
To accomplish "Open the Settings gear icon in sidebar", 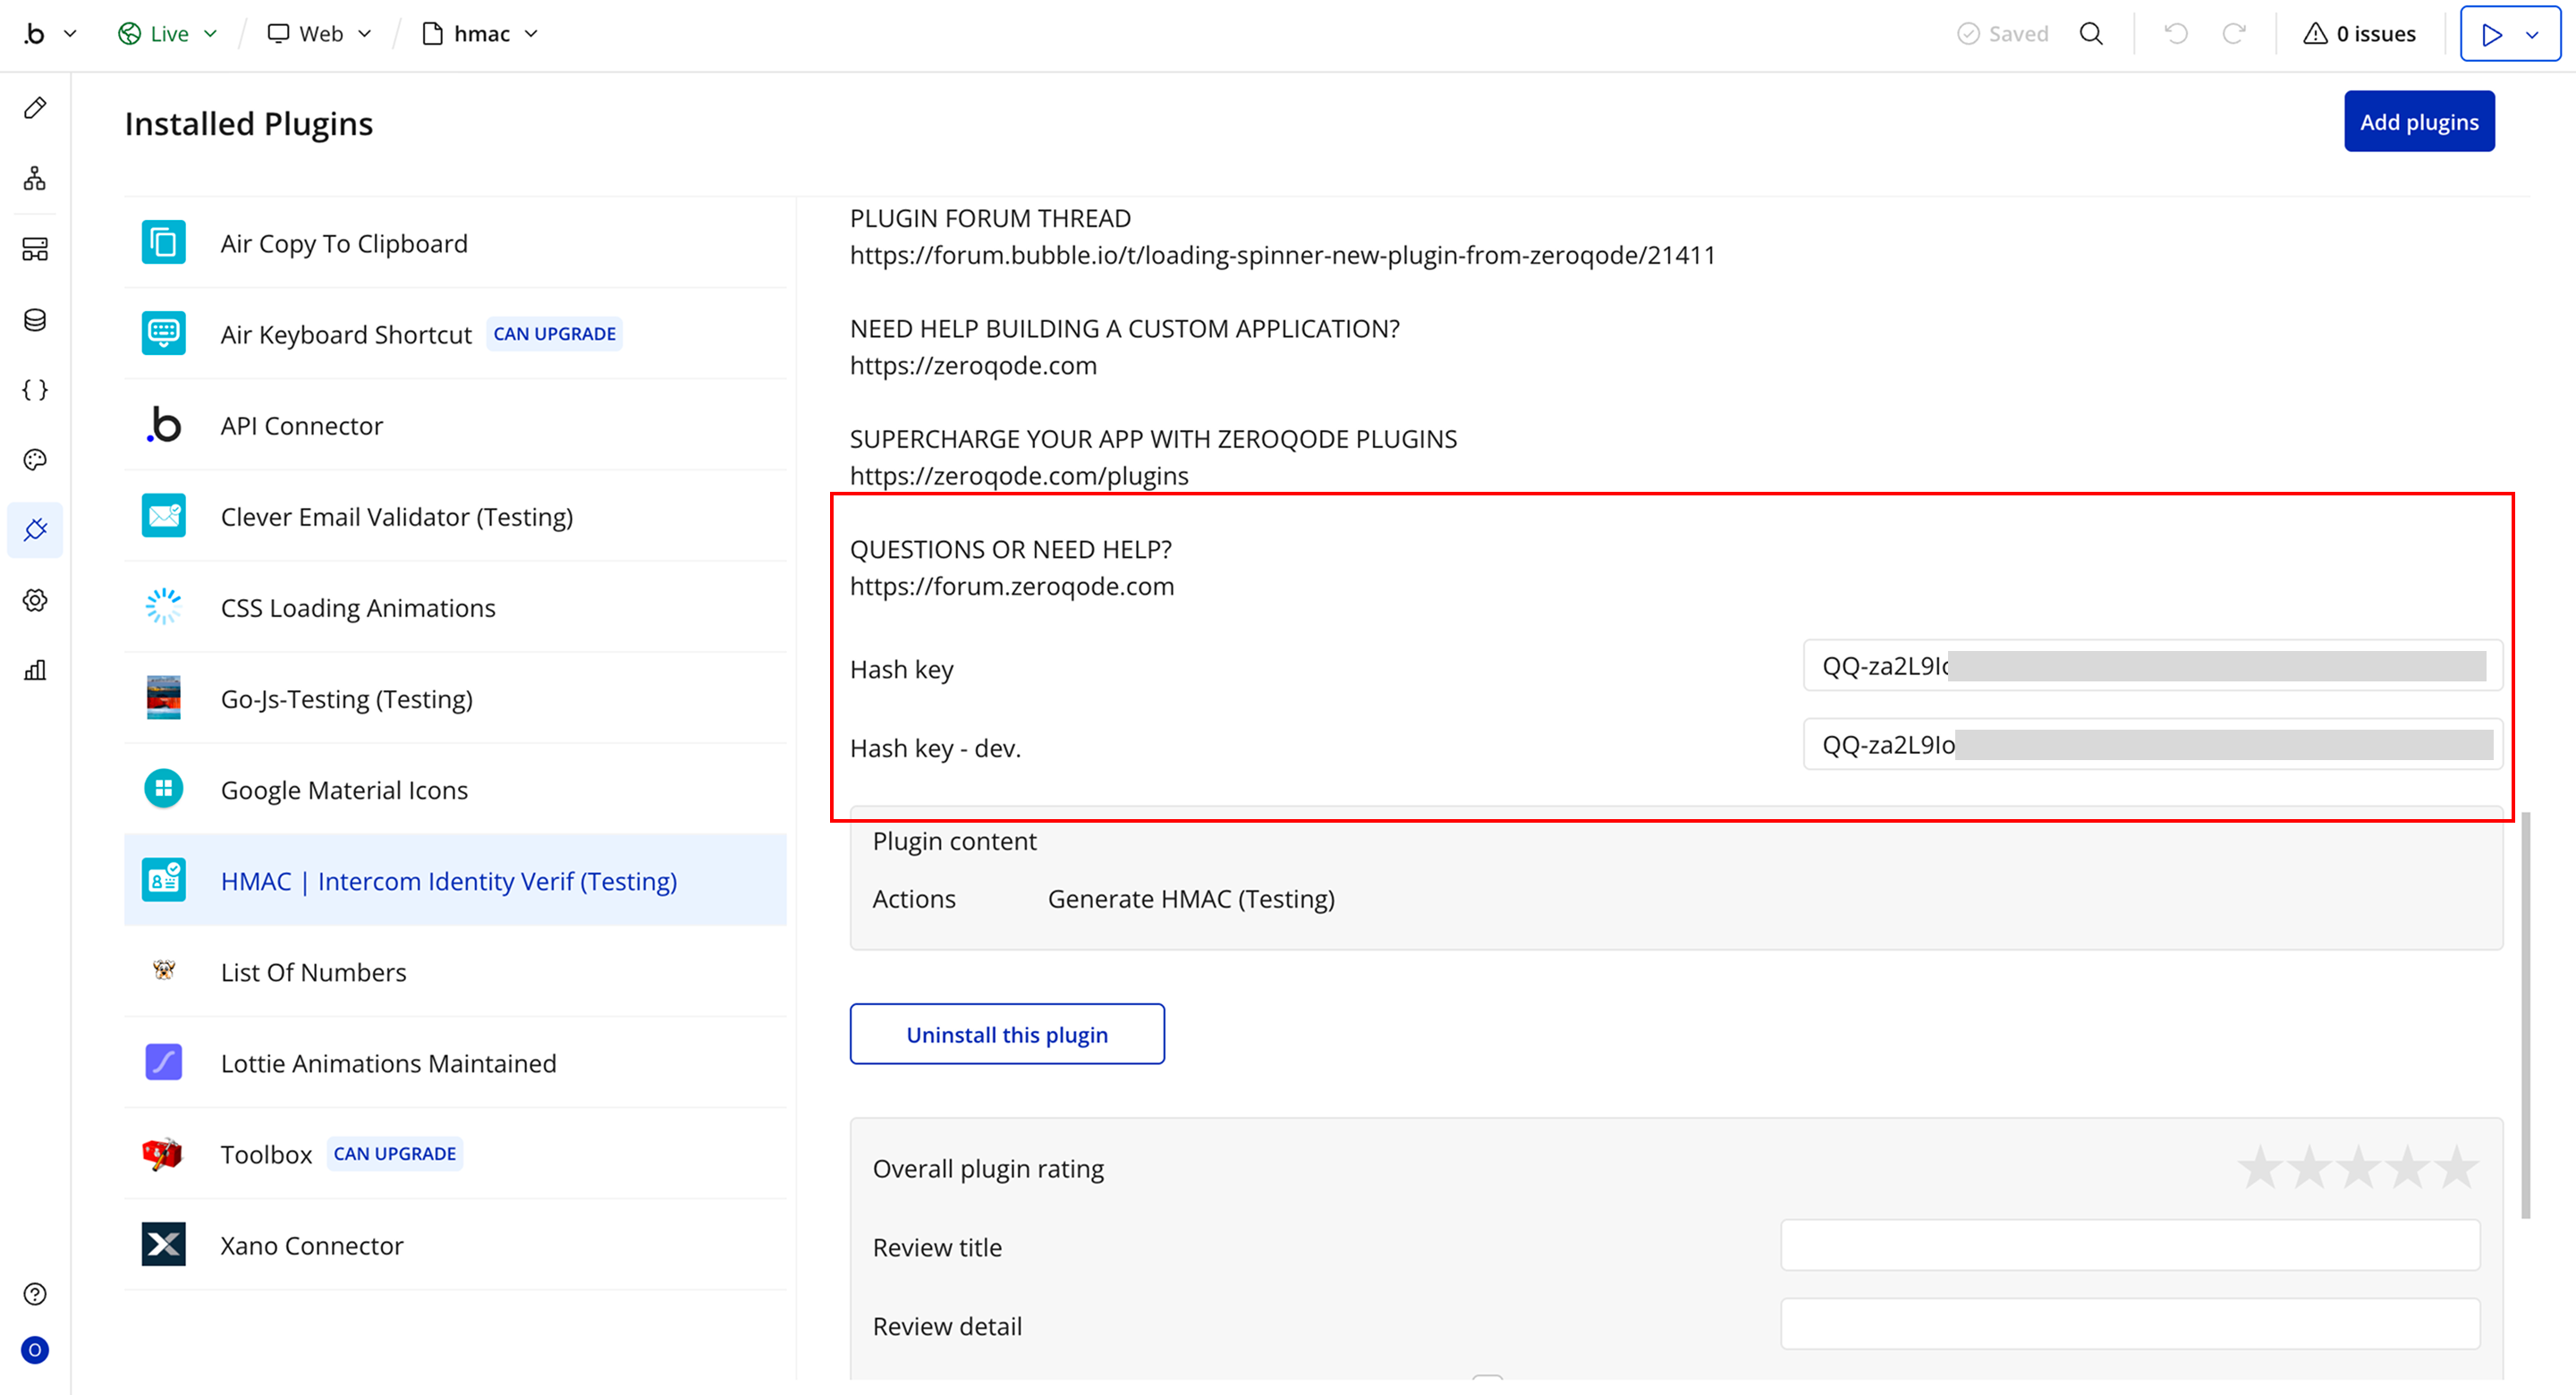I will tap(35, 600).
